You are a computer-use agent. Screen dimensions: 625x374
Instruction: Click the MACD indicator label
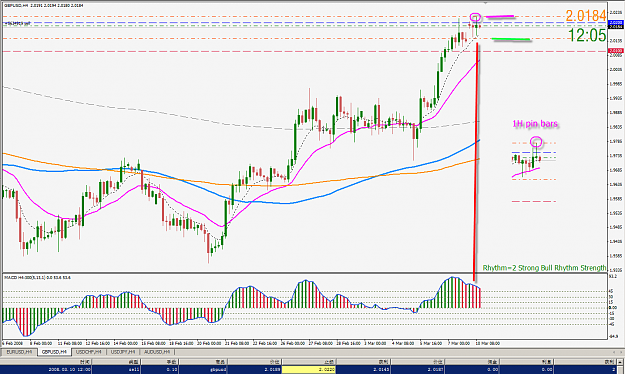37,277
